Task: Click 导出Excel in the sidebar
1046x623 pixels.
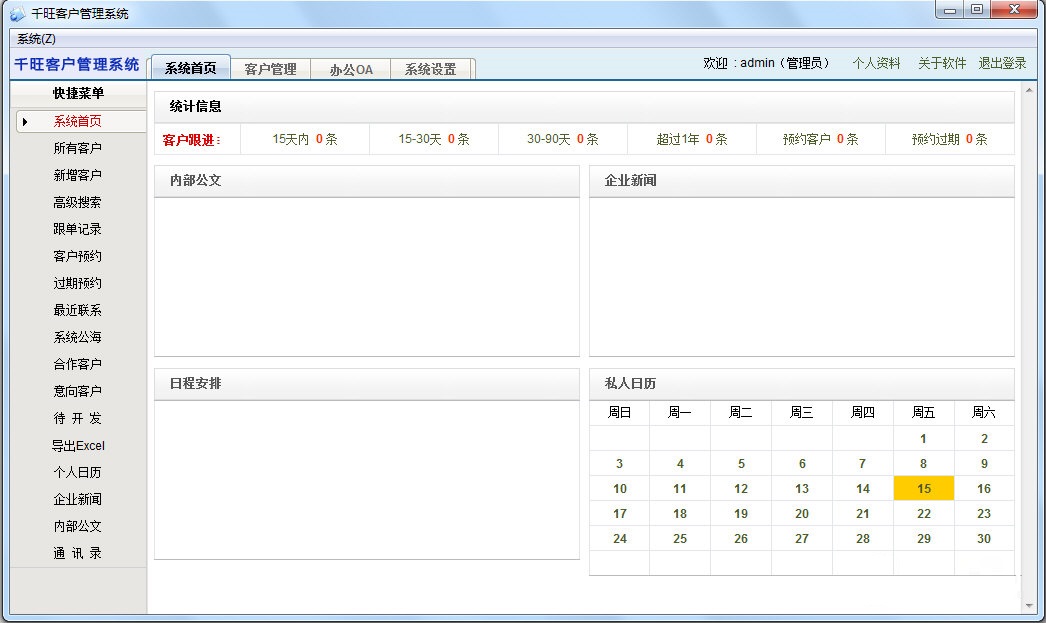Action: click(x=78, y=446)
